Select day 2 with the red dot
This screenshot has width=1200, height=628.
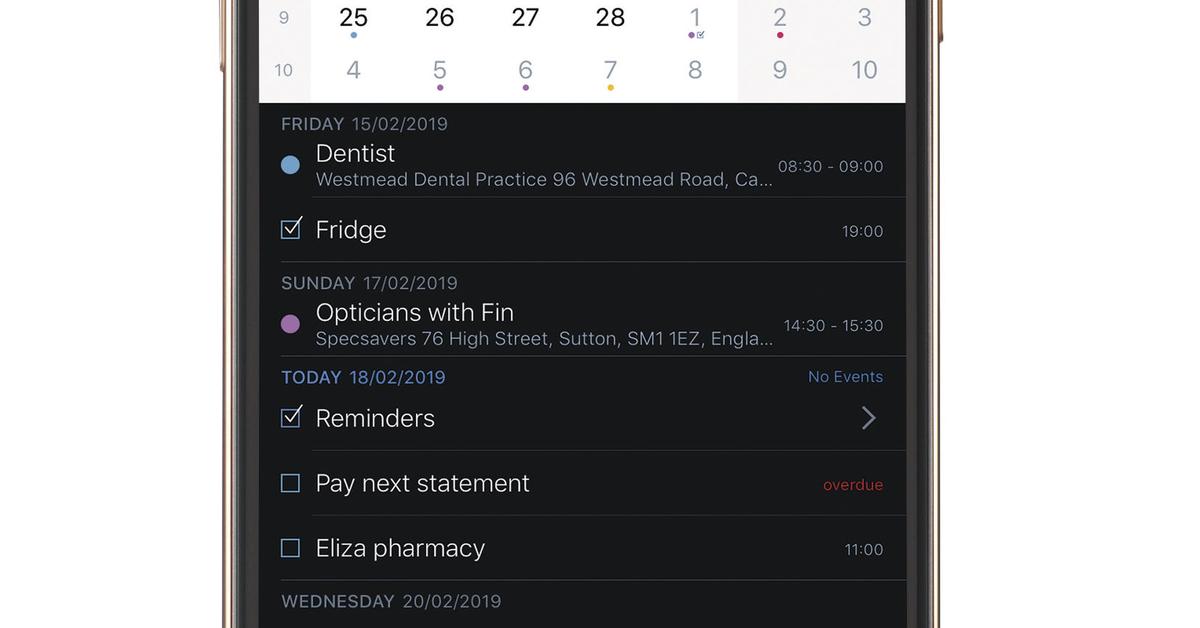click(x=780, y=18)
